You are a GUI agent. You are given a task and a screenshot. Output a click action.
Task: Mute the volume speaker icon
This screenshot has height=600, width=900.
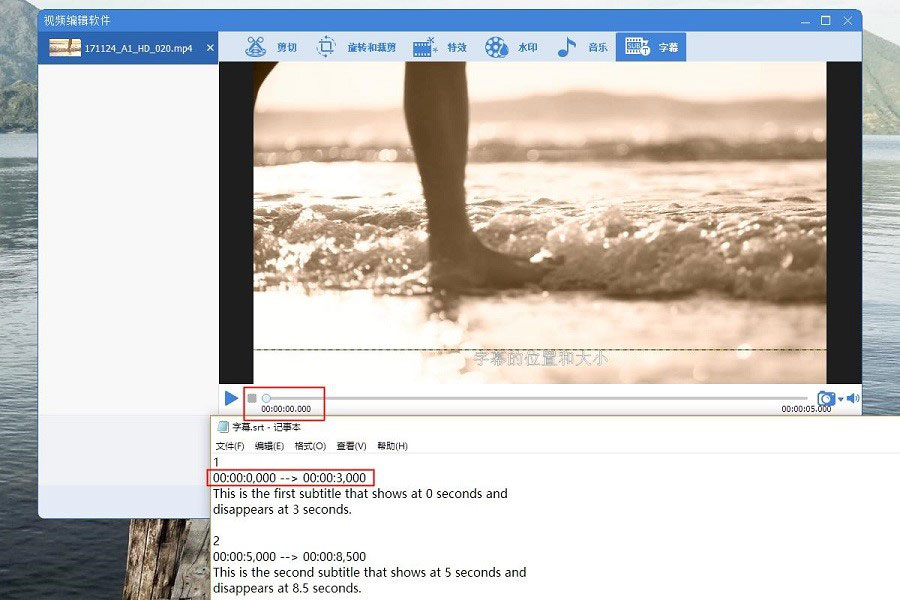(853, 398)
